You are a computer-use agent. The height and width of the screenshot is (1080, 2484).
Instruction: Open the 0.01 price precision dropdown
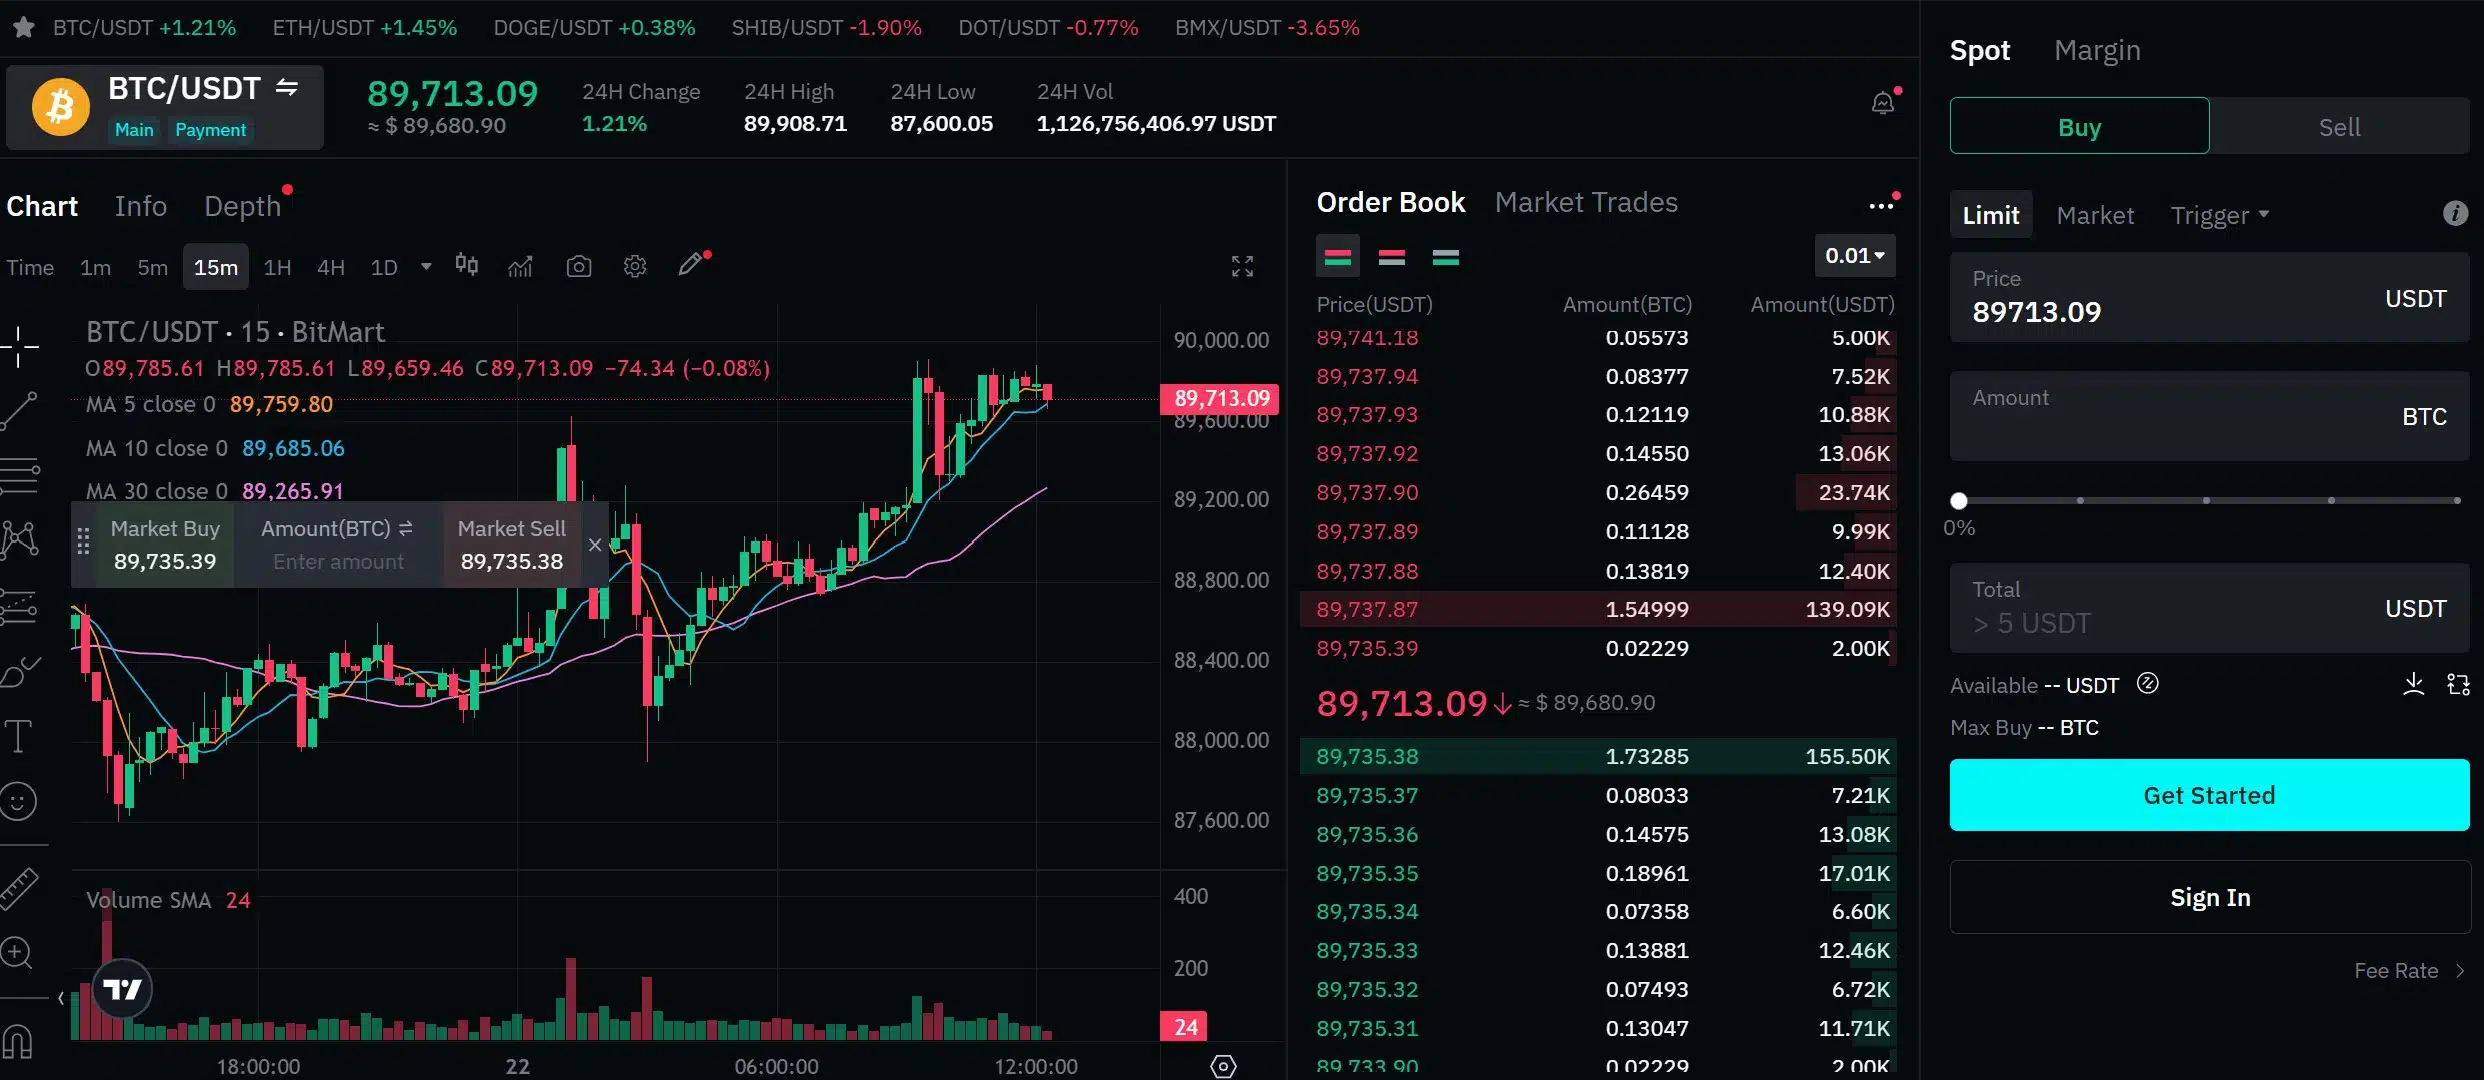coord(1853,256)
